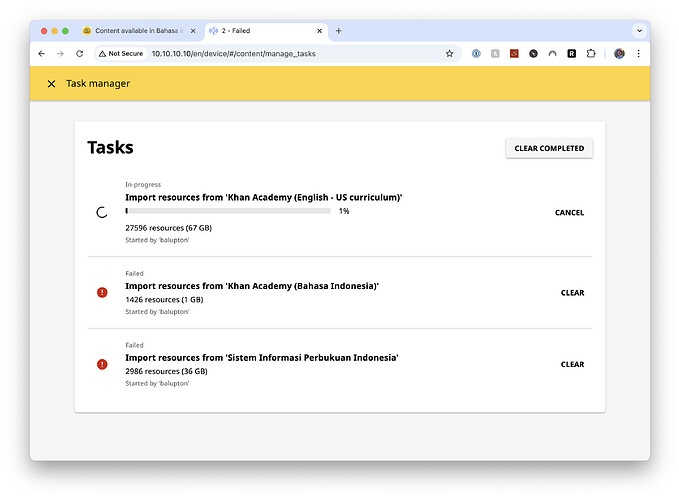The width and height of the screenshot is (679, 500).
Task: Clear the failed Sistem Informasi Perbukuan Indonesia task
Action: [572, 364]
